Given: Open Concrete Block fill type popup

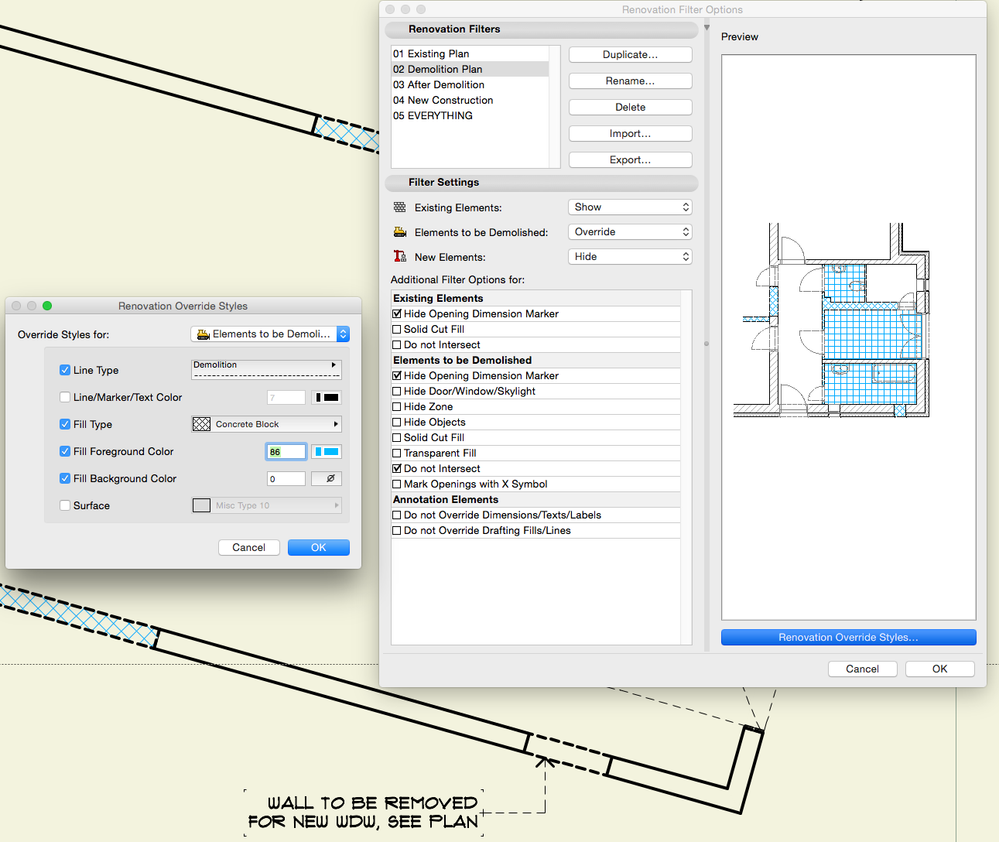Looking at the screenshot, I should tap(266, 424).
